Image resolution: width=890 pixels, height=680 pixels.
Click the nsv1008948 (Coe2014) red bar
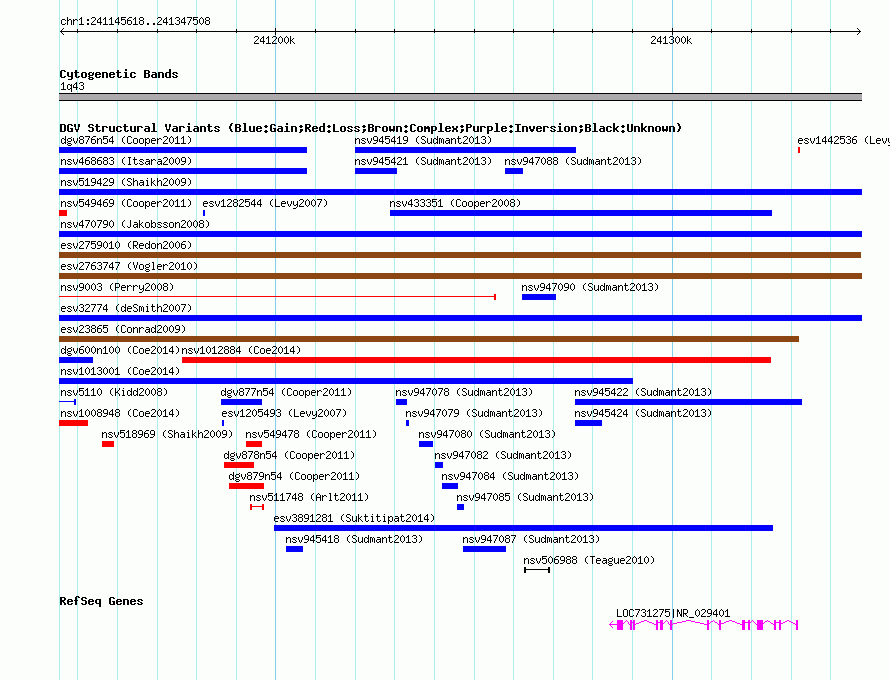(x=73, y=423)
